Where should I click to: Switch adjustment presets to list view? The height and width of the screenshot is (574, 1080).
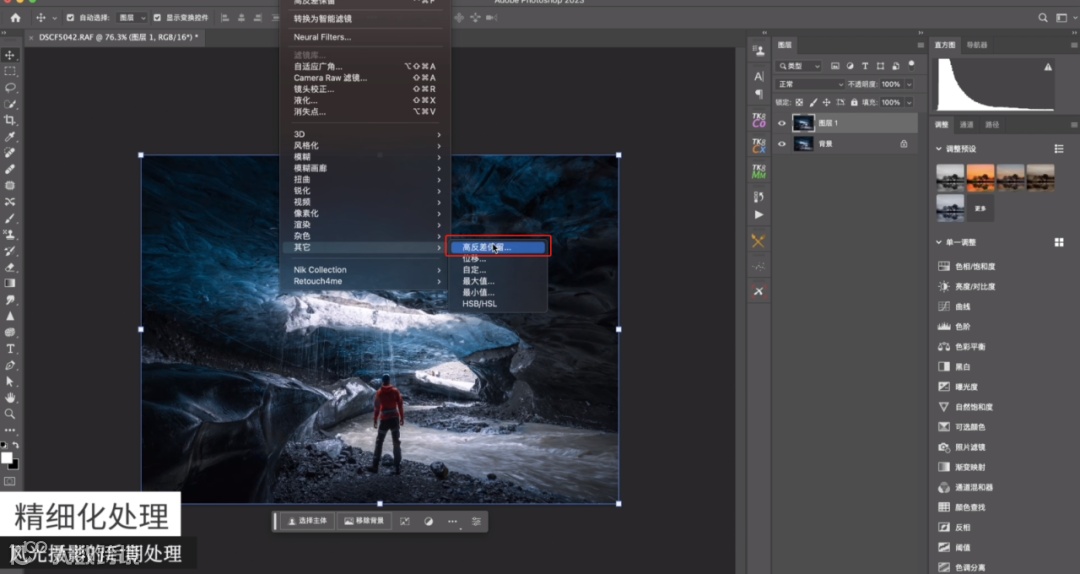[x=1059, y=149]
